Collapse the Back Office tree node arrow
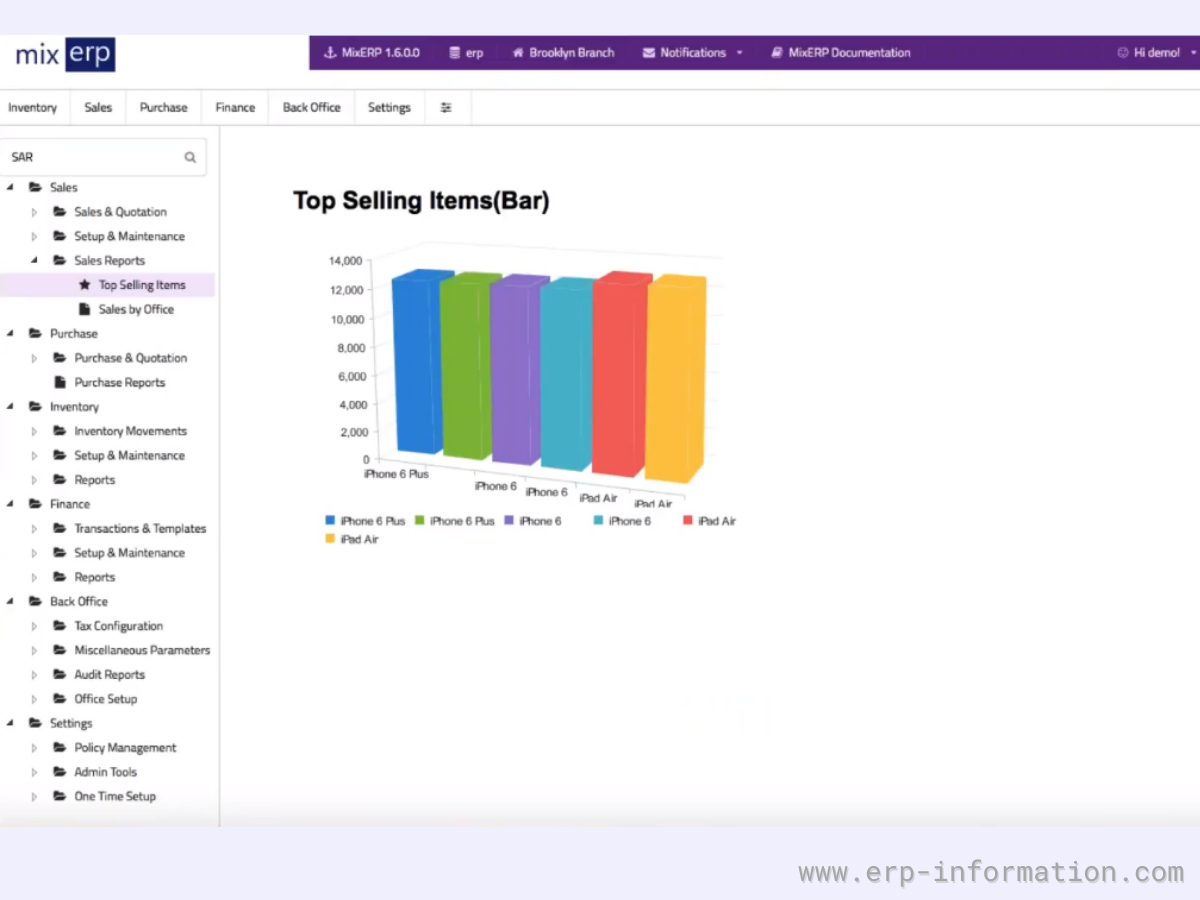Viewport: 1200px width, 900px height. (10, 601)
